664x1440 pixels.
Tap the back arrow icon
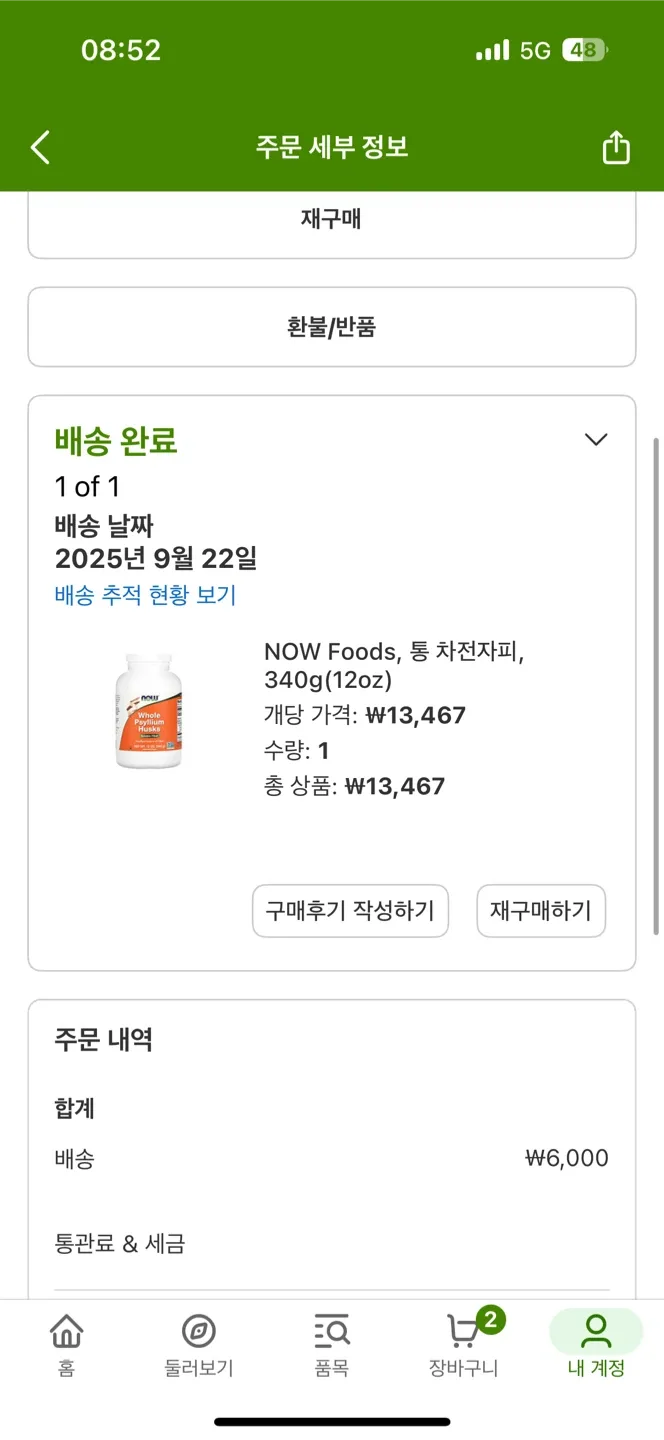(40, 148)
